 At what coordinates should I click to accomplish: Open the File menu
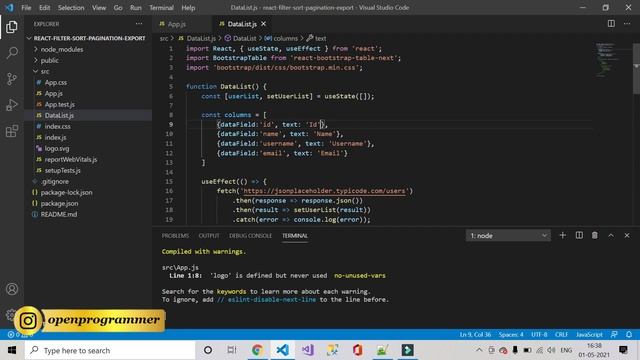[x=26, y=8]
